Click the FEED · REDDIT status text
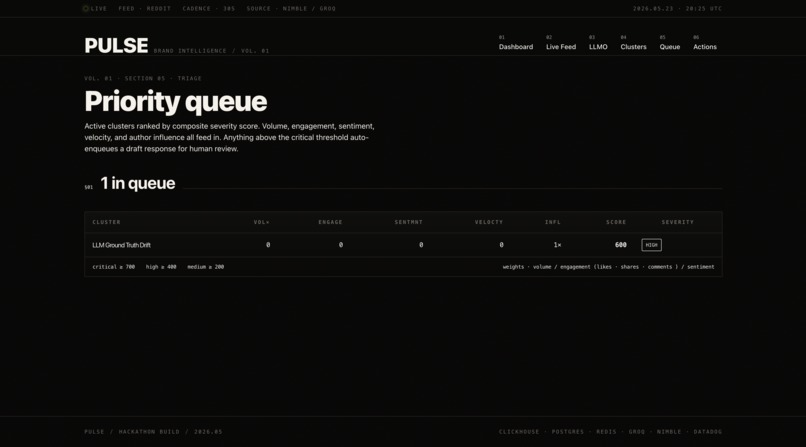806x447 pixels. click(144, 9)
